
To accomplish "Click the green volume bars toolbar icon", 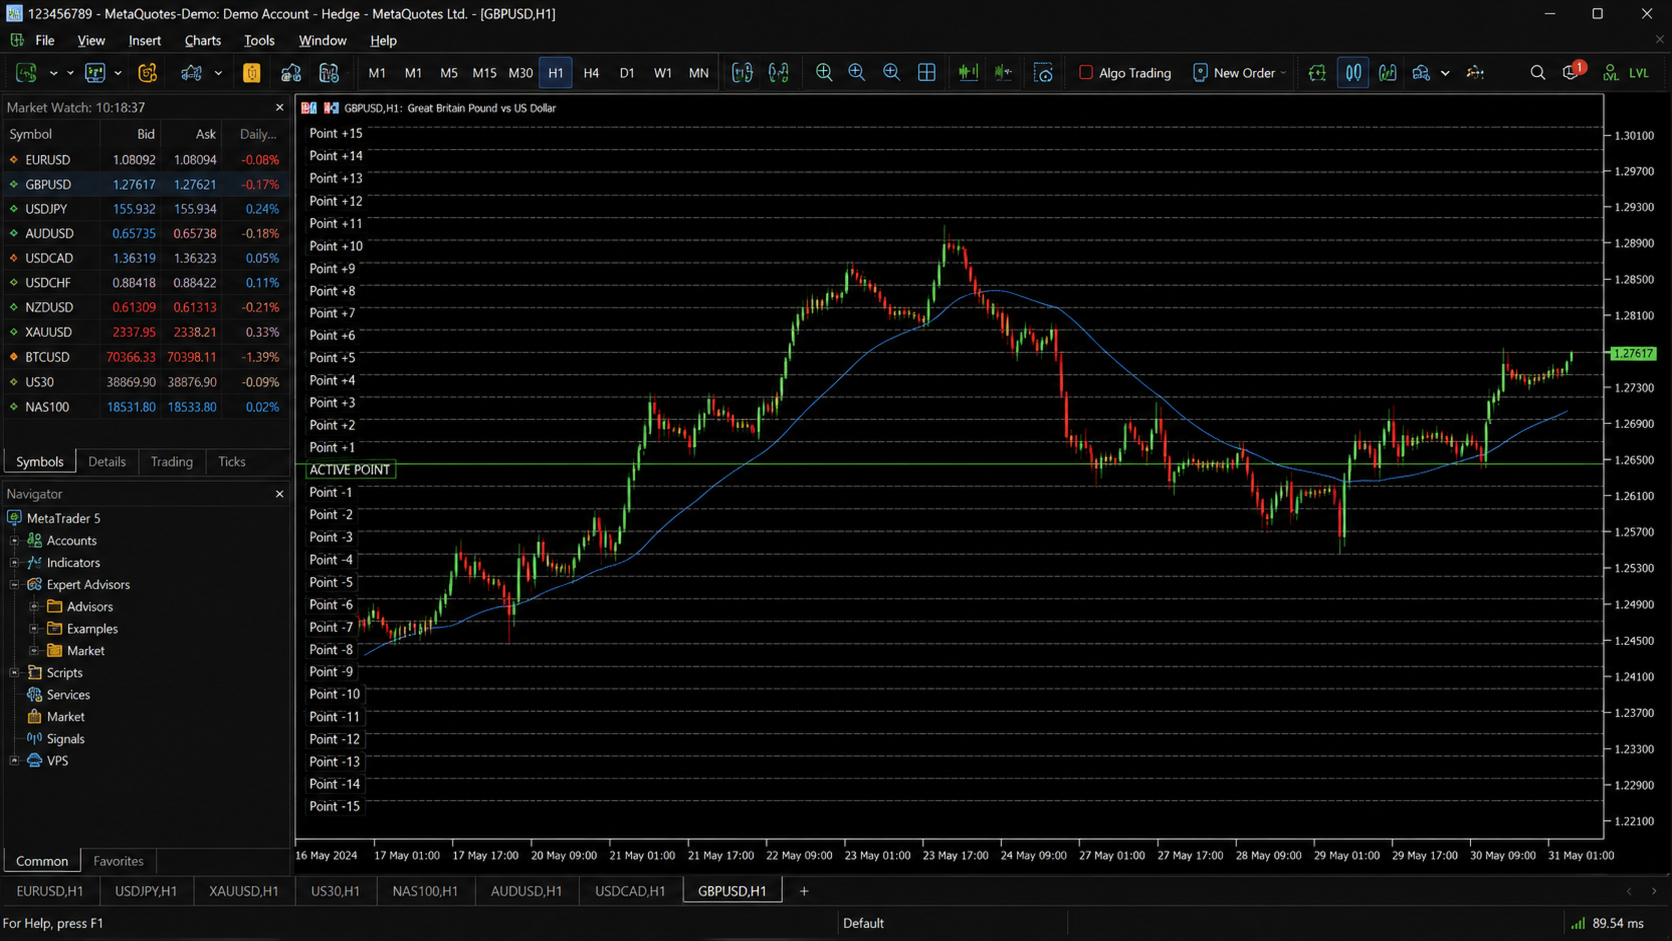I will 968,73.
